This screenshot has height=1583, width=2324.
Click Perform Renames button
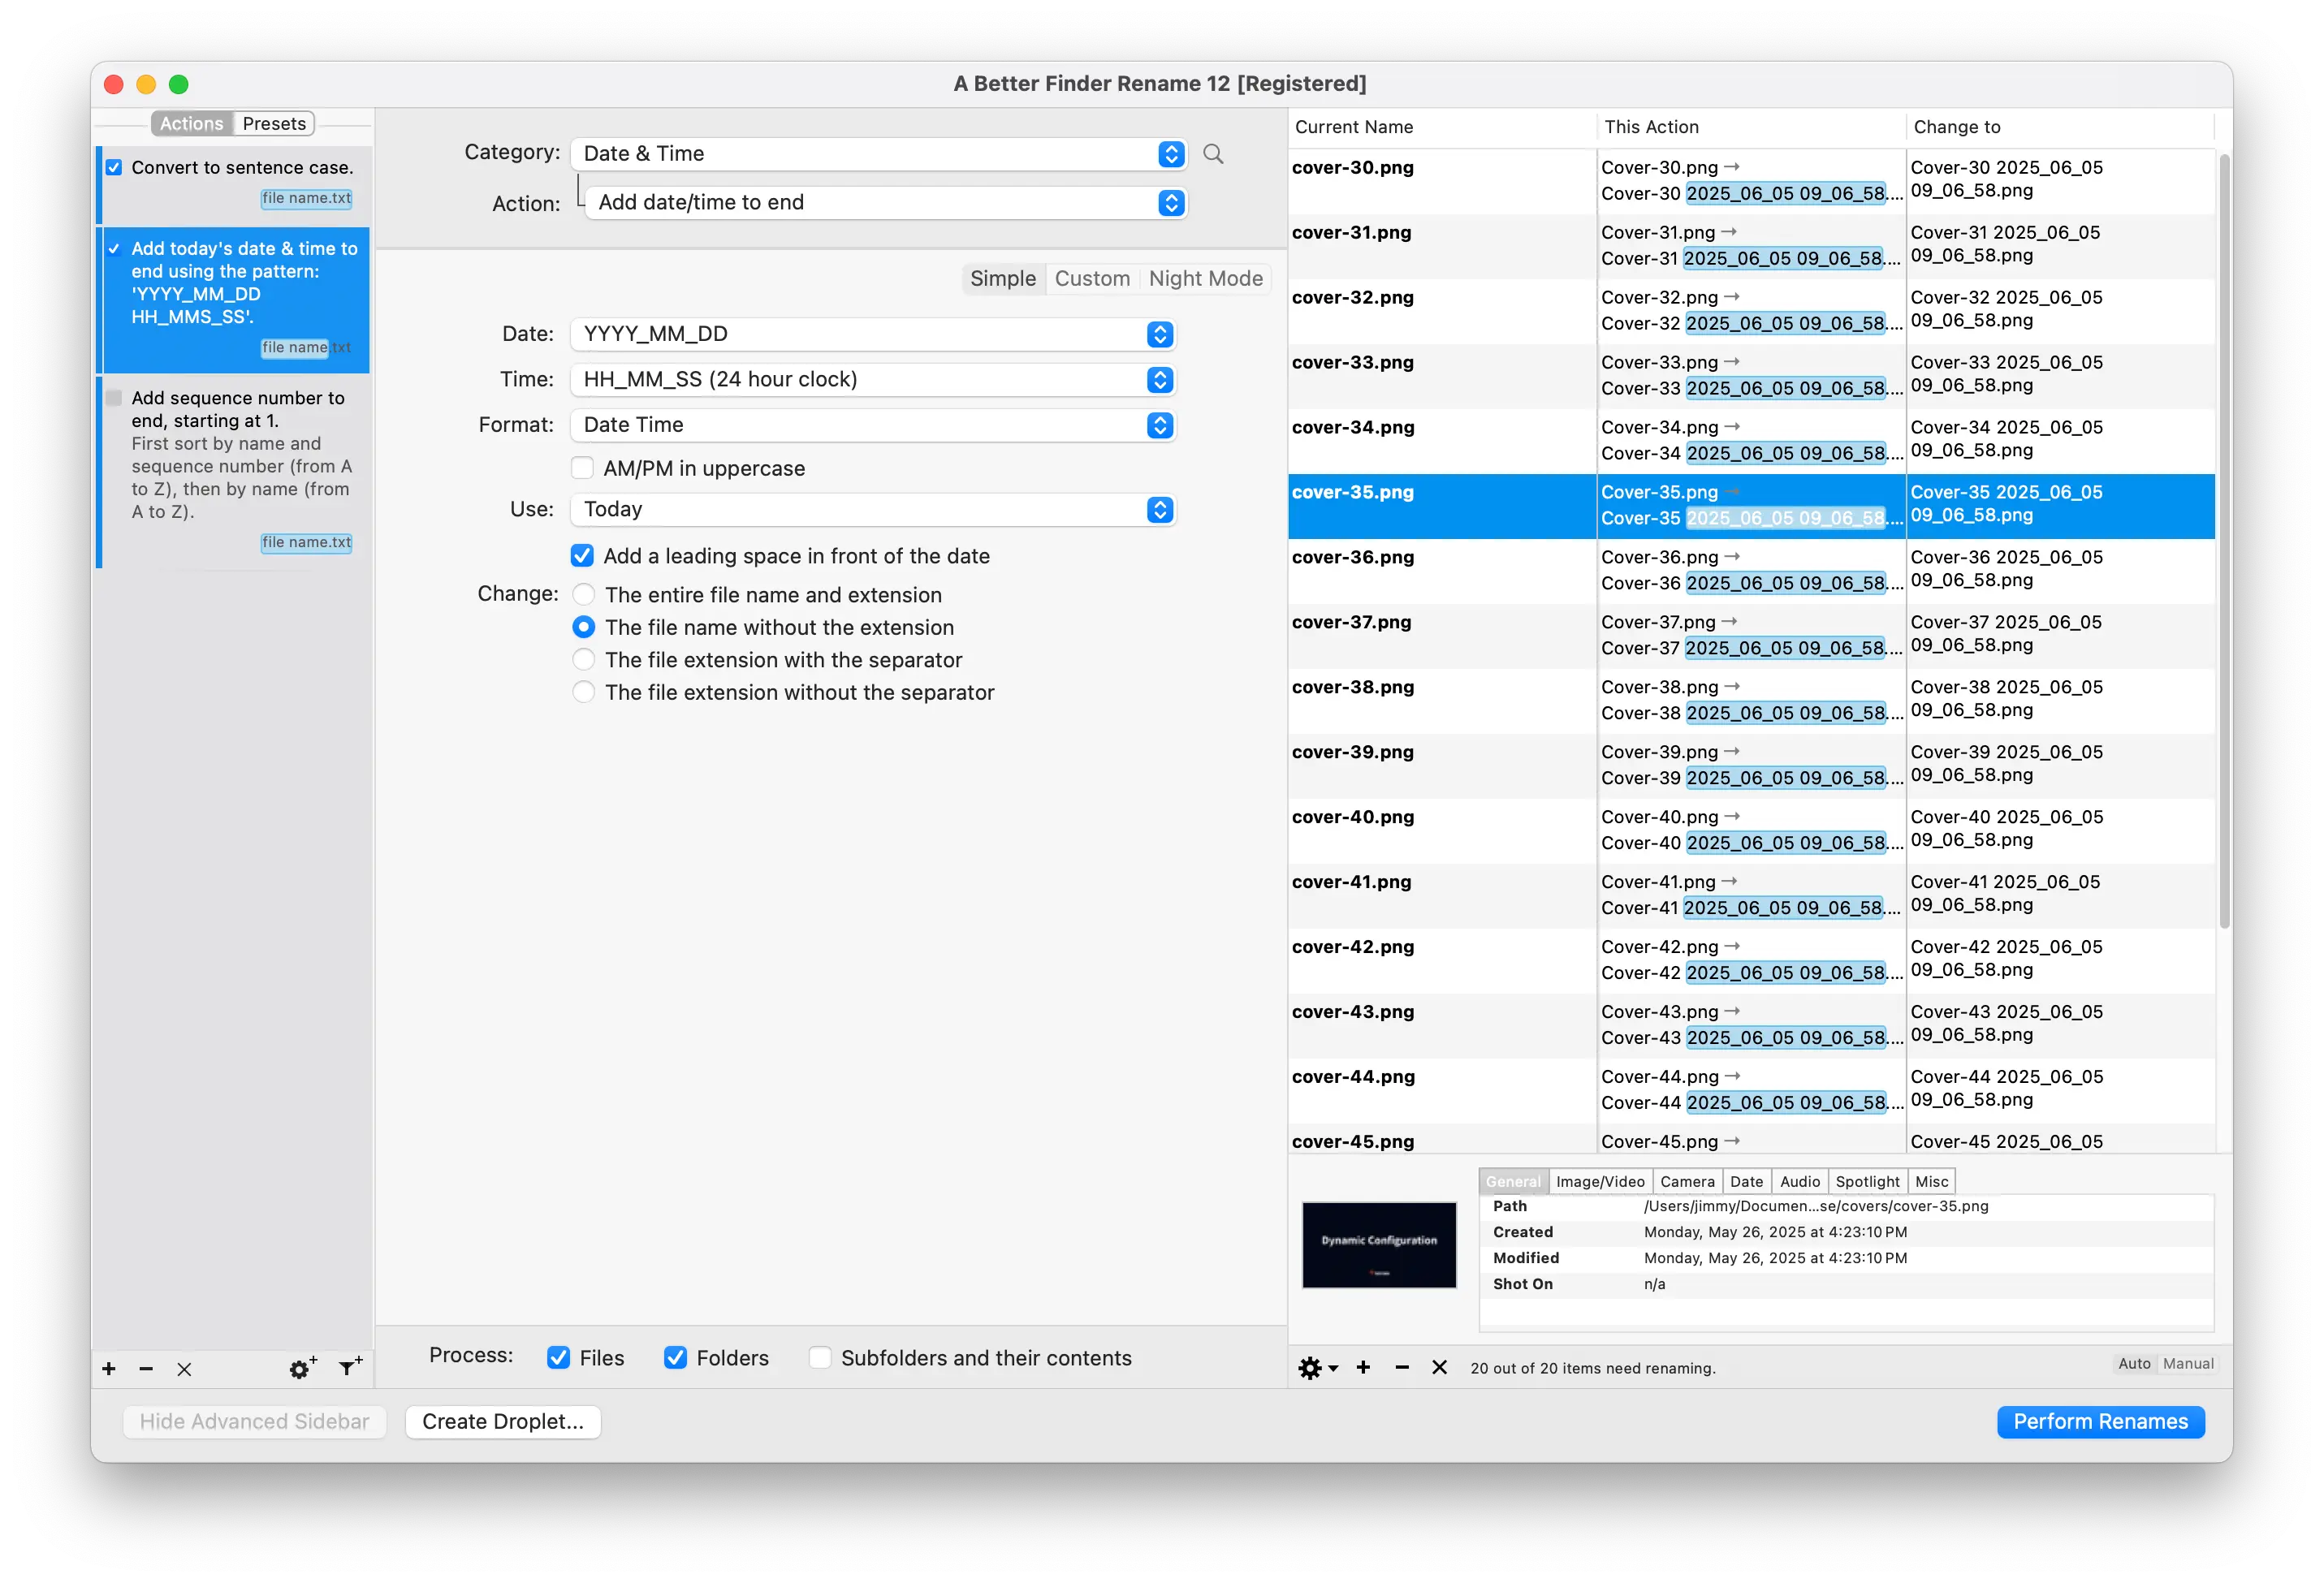tap(2100, 1422)
